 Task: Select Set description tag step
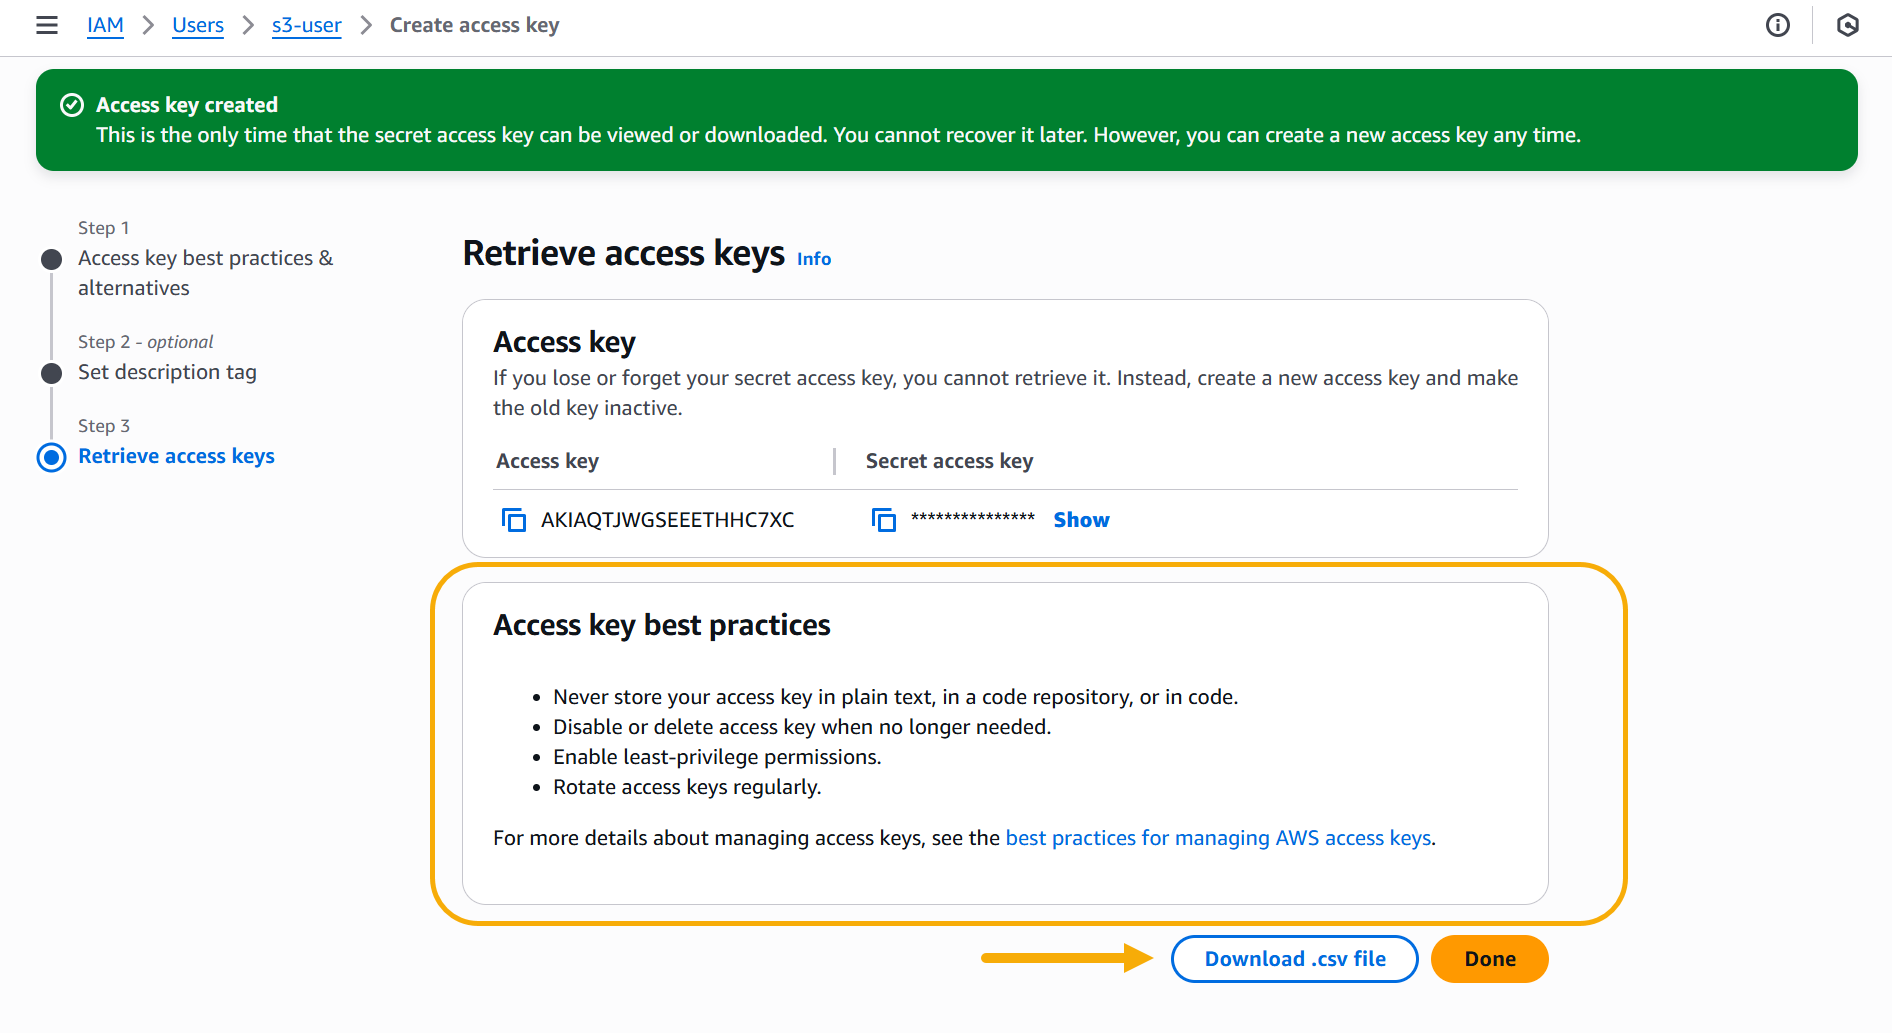coord(167,372)
